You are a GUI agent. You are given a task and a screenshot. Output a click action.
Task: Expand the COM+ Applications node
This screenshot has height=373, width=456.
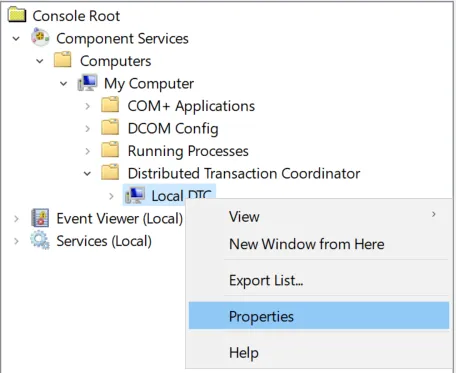[x=88, y=106]
